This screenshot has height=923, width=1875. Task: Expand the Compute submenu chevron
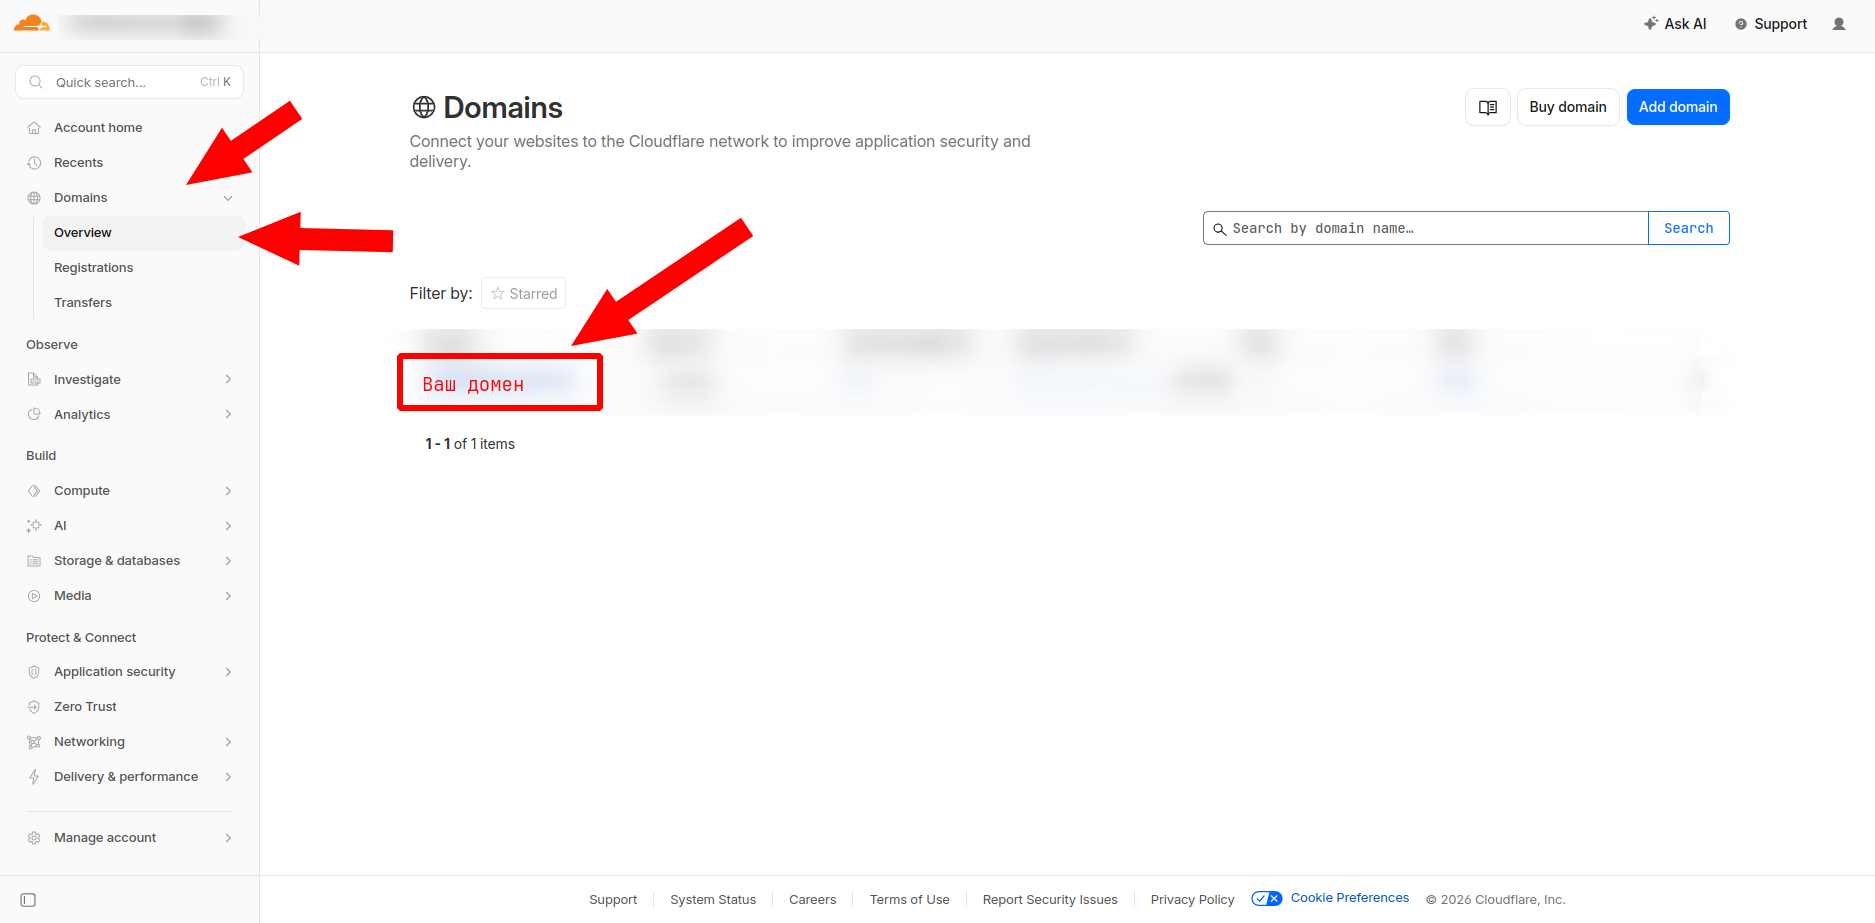pyautogui.click(x=228, y=491)
